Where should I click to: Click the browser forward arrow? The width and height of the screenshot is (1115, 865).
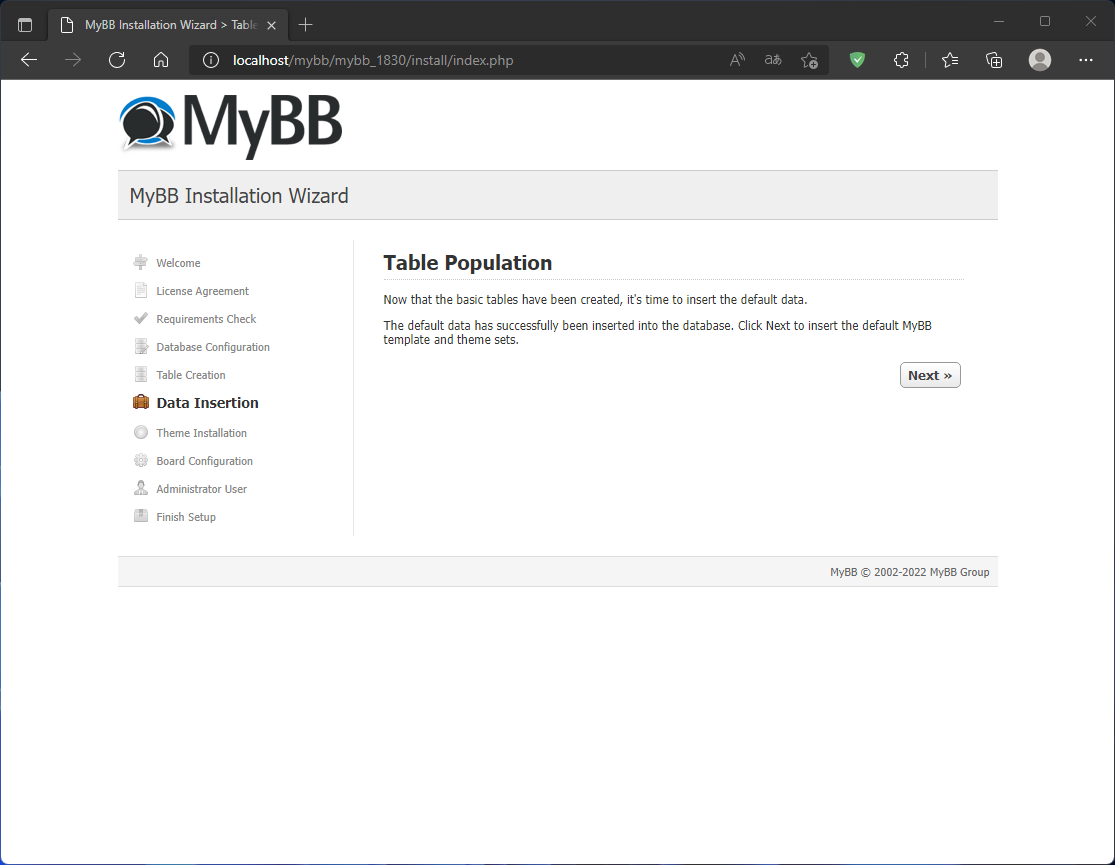pyautogui.click(x=73, y=60)
